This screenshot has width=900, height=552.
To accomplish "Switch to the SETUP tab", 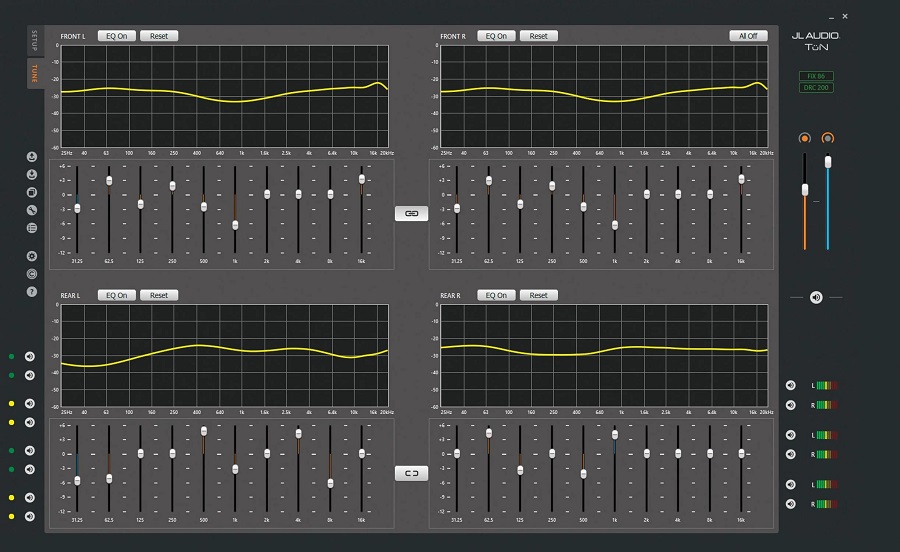I will [x=34, y=42].
